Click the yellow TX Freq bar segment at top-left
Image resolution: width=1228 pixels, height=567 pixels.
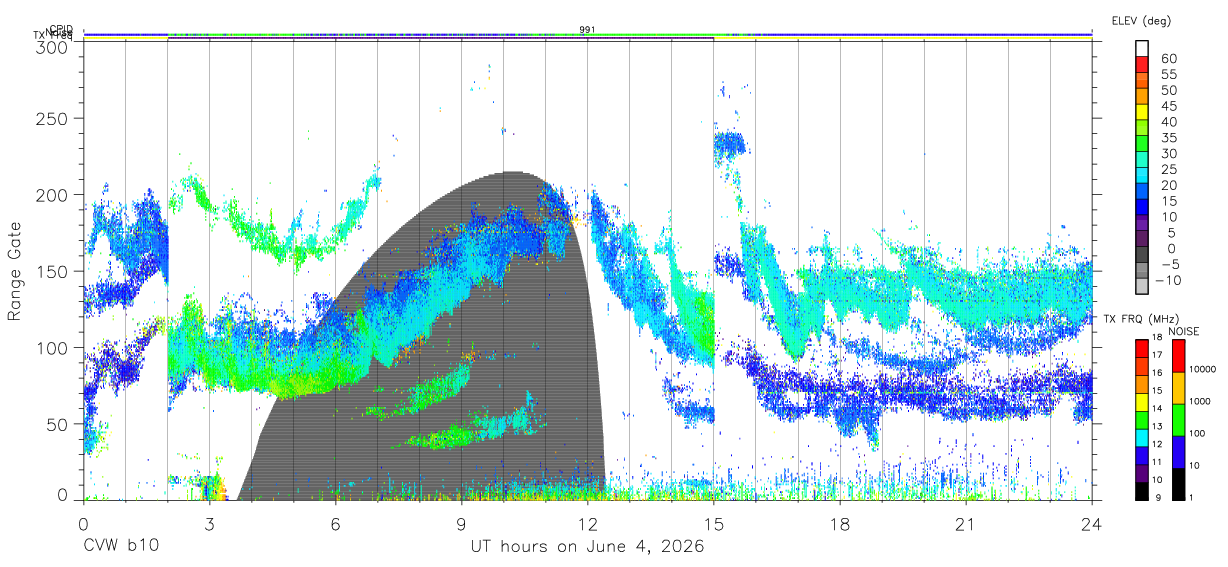[125, 39]
